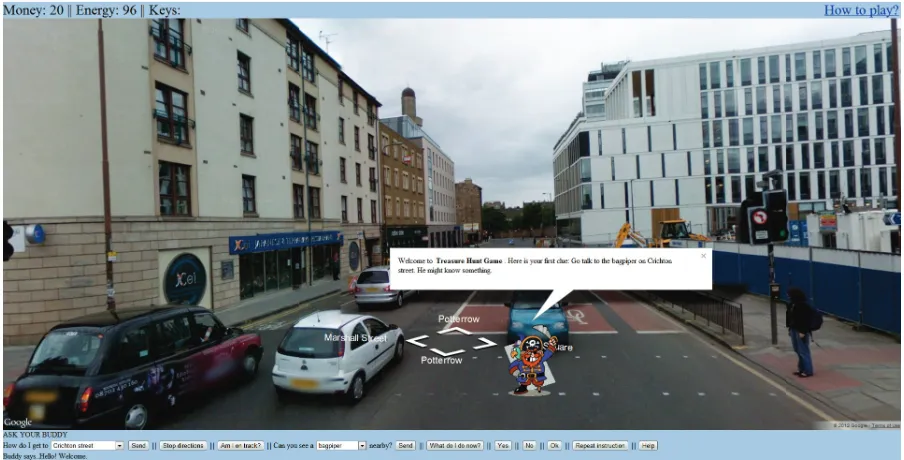Click the Marshall Street road label
Screen dimensions: 904x460
click(355, 338)
